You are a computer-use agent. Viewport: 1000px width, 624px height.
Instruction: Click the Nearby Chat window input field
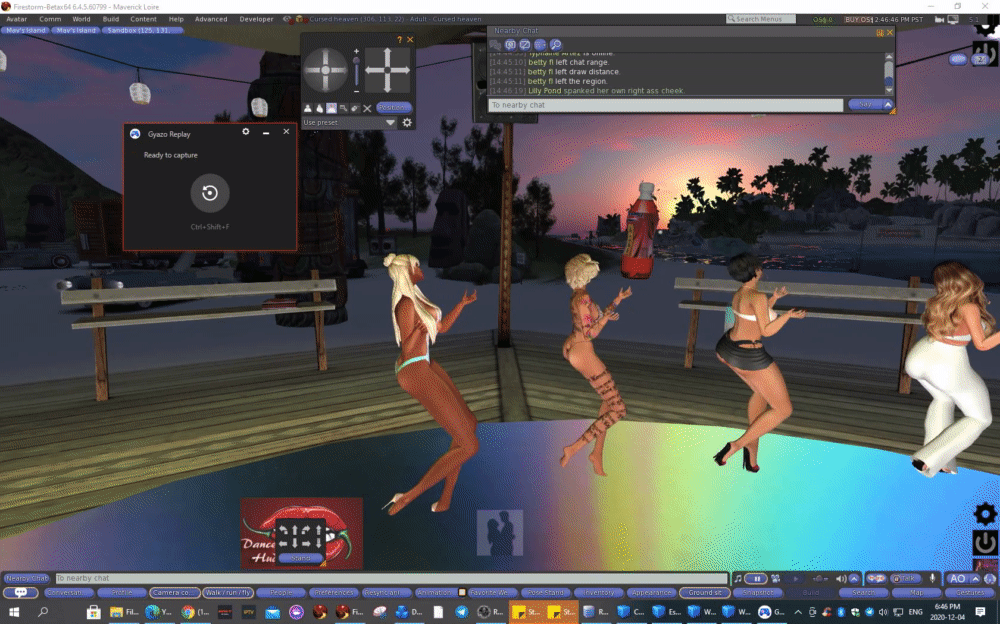point(666,105)
